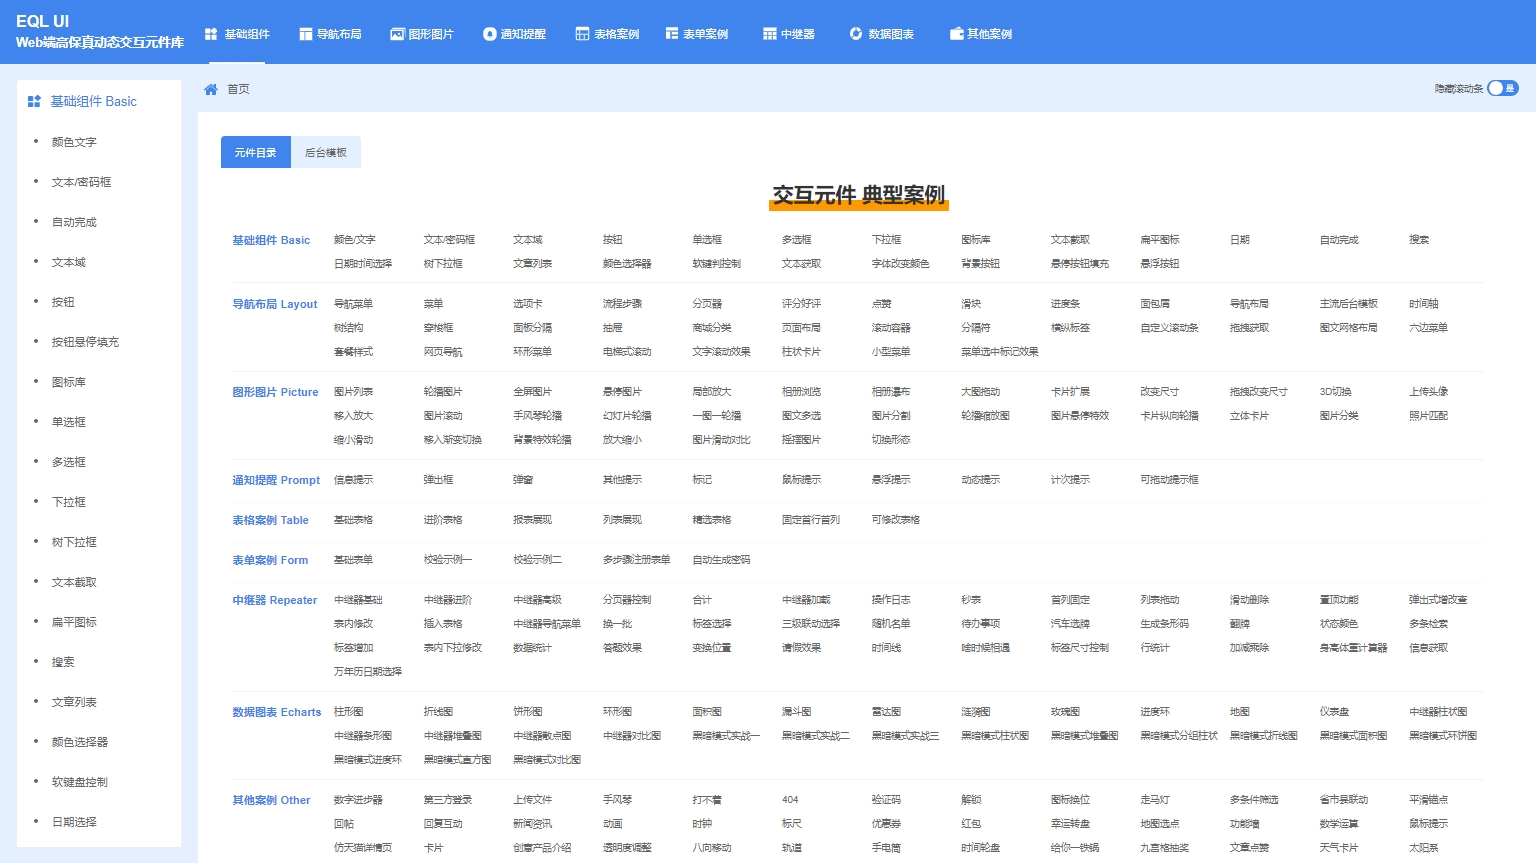The image size is (1536, 863).
Task: Open 3D切换 in the Picture row
Action: (x=1336, y=392)
